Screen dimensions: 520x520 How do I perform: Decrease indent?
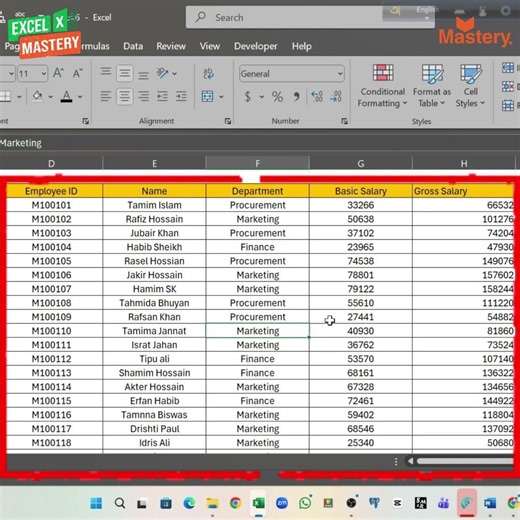pos(162,96)
